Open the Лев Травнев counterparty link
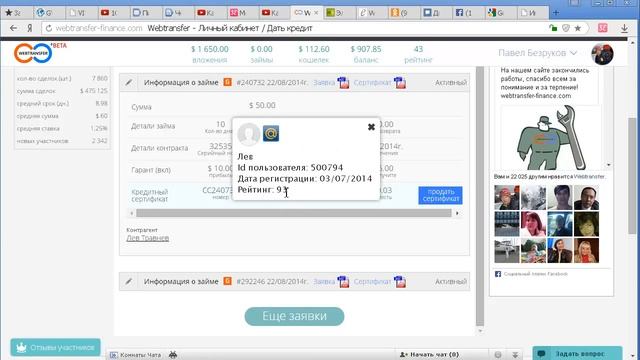The width and height of the screenshot is (640, 360). (x=148, y=238)
